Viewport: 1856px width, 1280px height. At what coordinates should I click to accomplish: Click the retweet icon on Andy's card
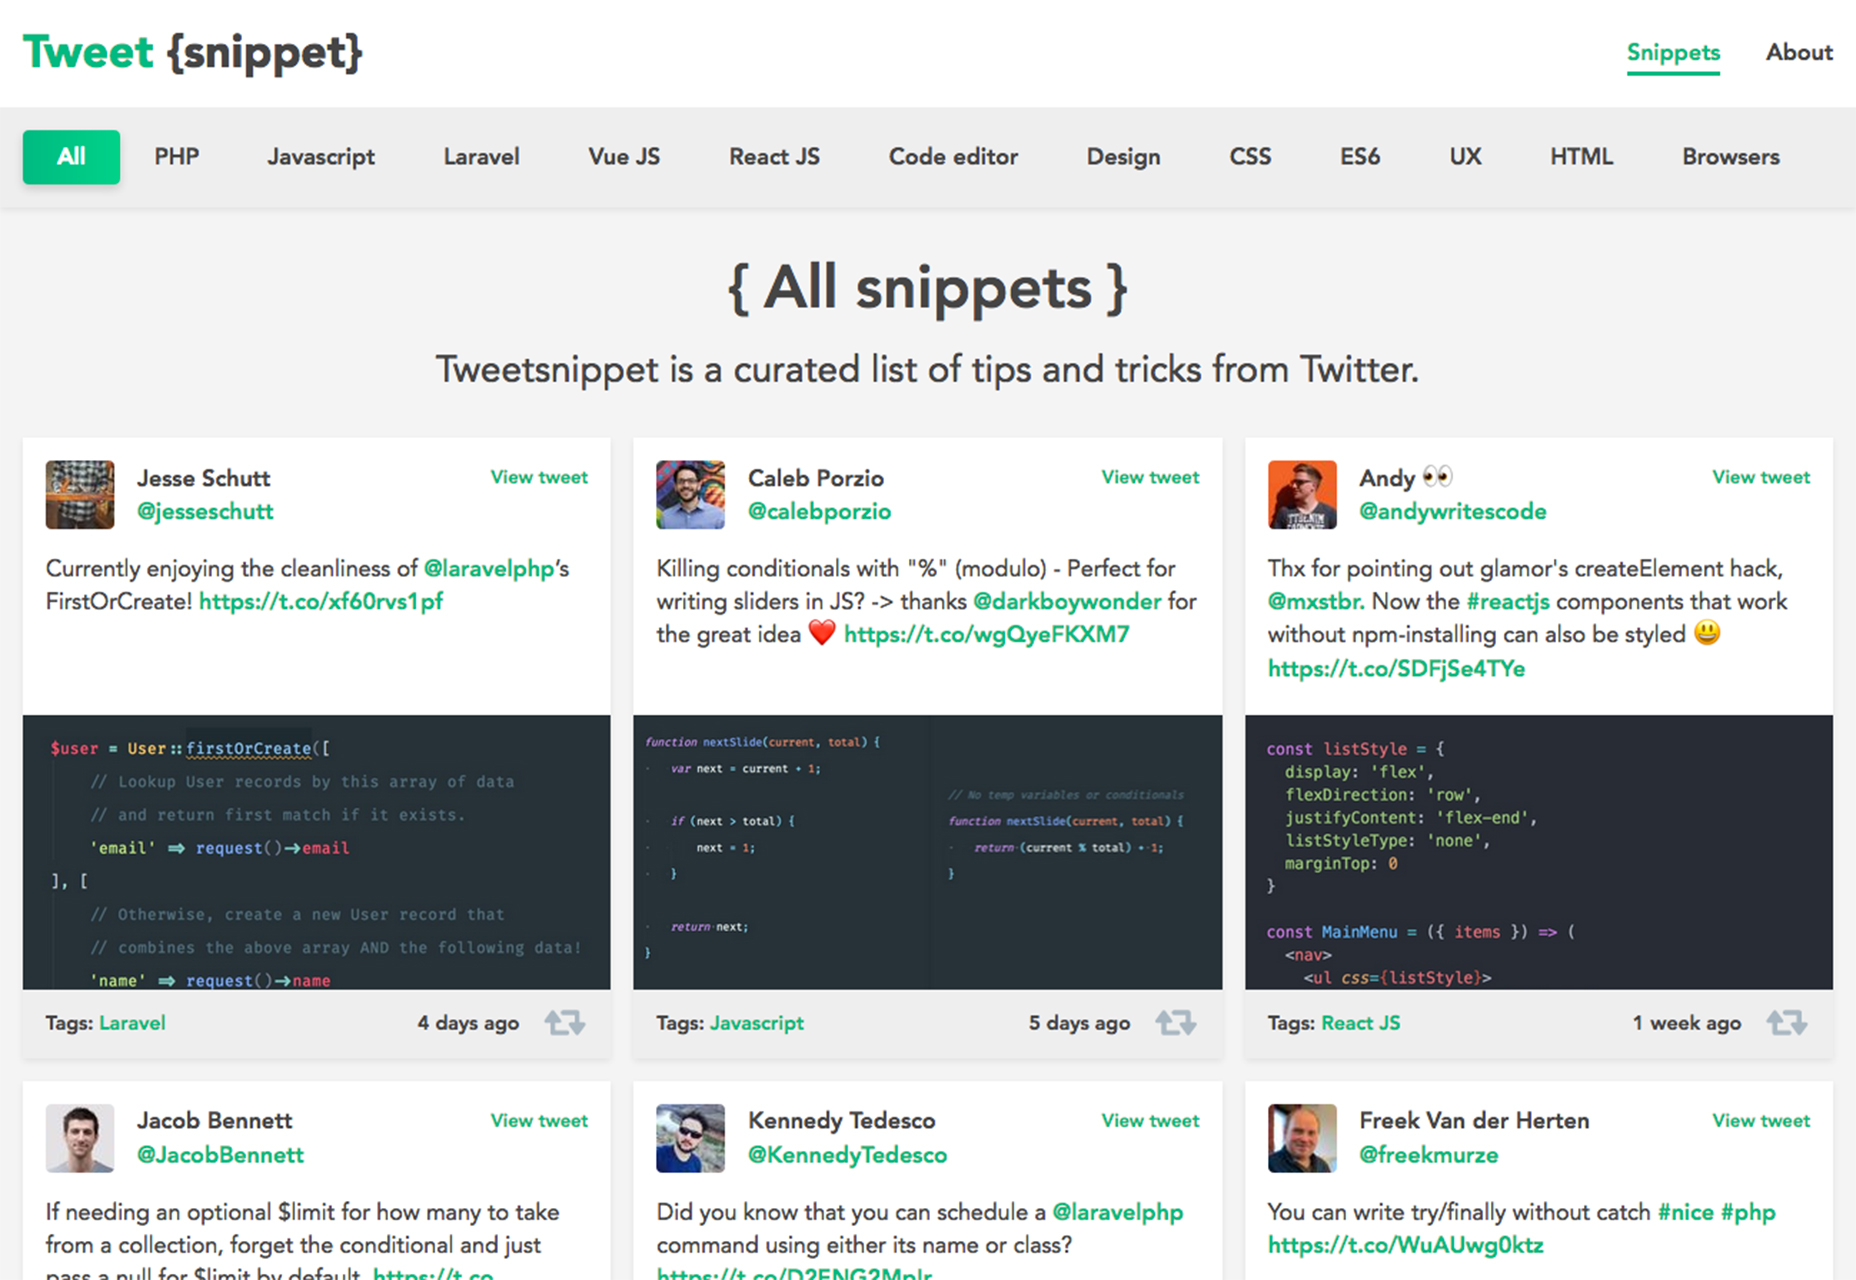pos(1787,1022)
